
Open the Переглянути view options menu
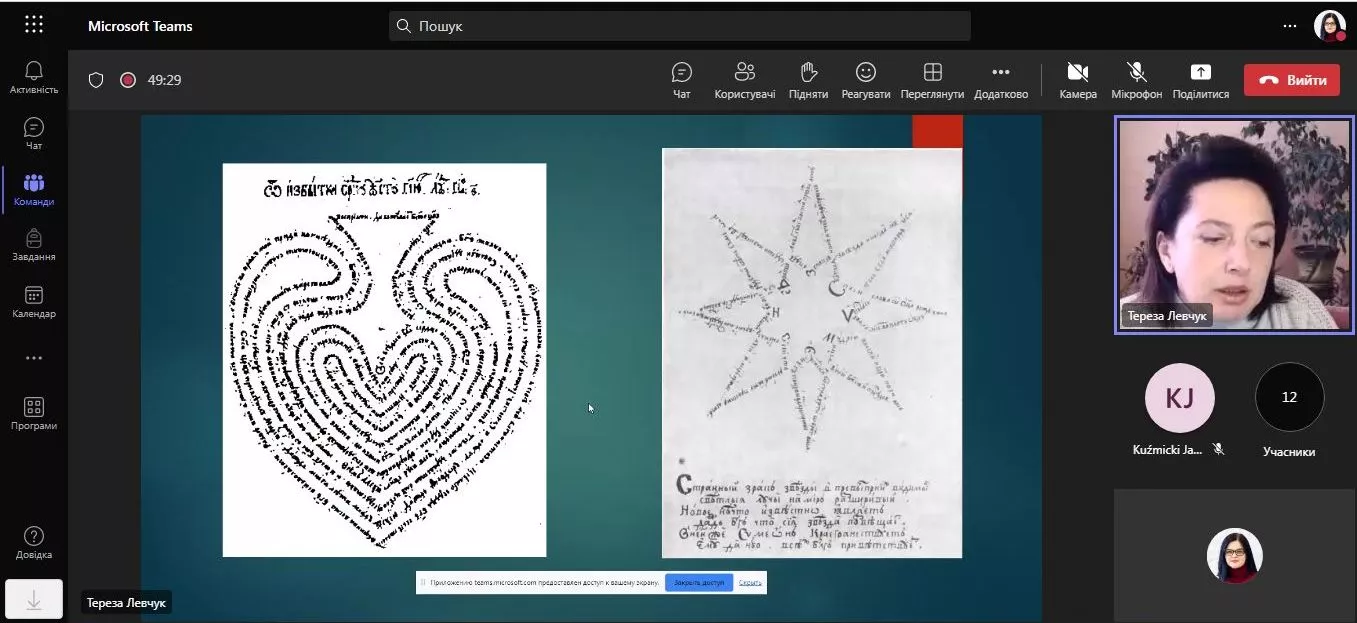click(x=932, y=80)
